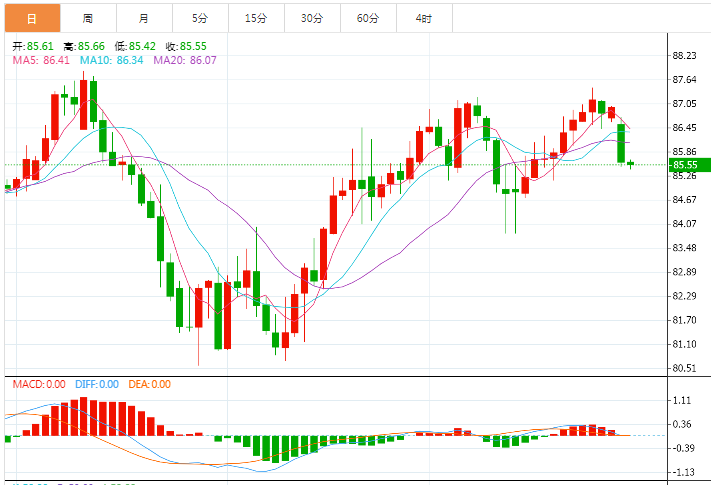Click the DEA:0.00 label
This screenshot has width=711, height=485.
[x=150, y=384]
